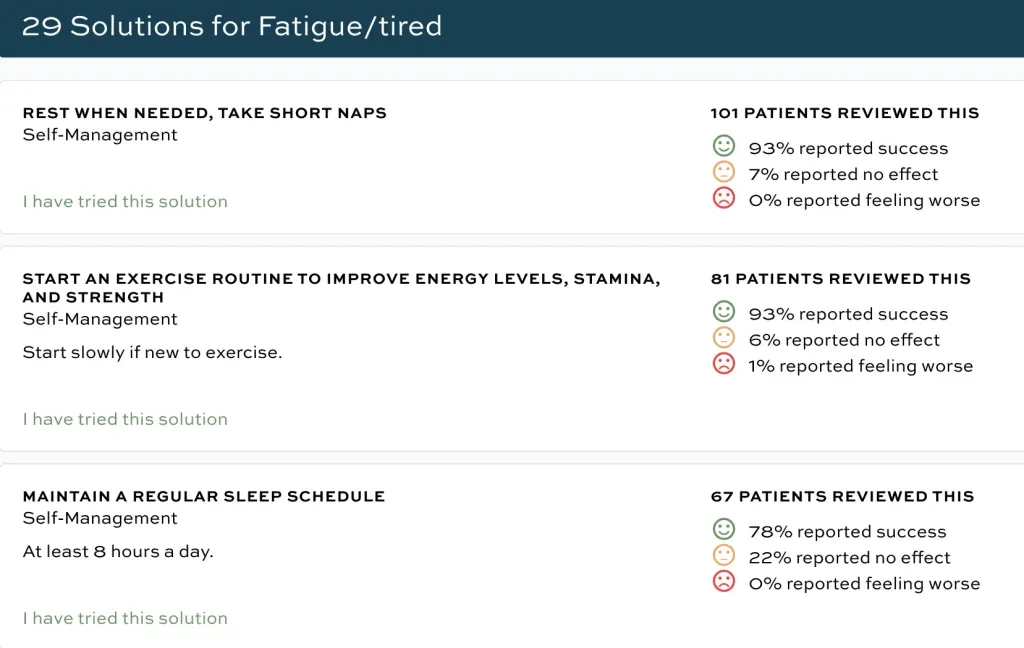
Task: Mark exercise routine solution as tried
Action: pyautogui.click(x=125, y=419)
